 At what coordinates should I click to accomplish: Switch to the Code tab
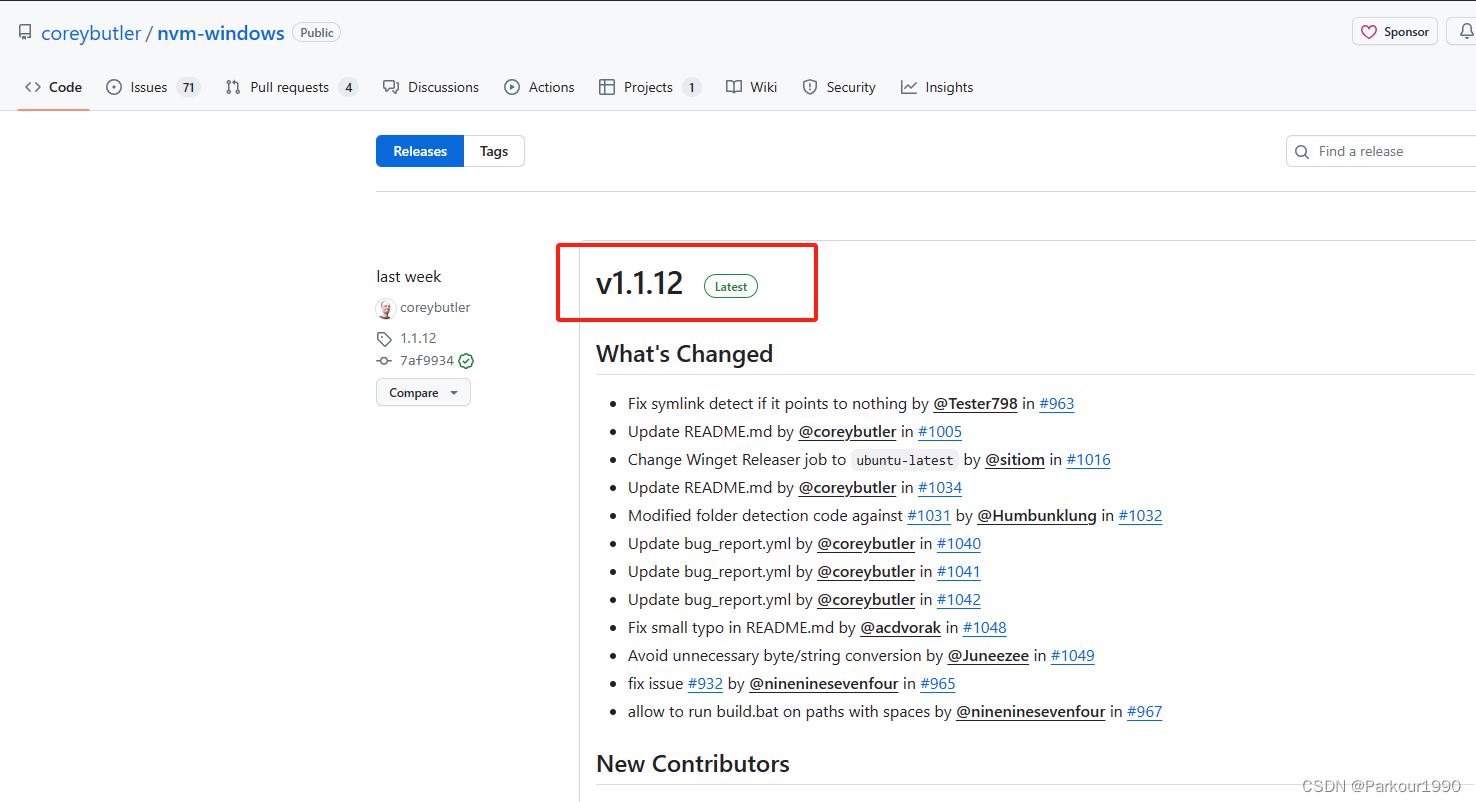(x=54, y=87)
